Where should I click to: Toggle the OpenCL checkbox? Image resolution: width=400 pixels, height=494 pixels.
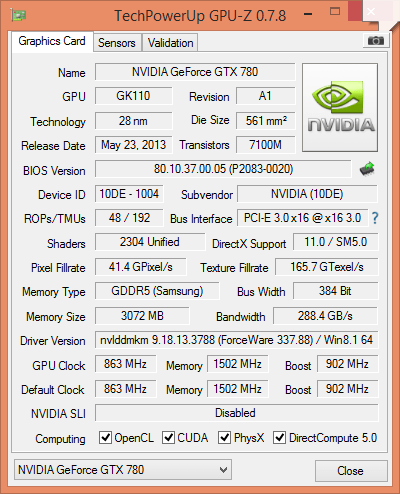[x=105, y=437]
